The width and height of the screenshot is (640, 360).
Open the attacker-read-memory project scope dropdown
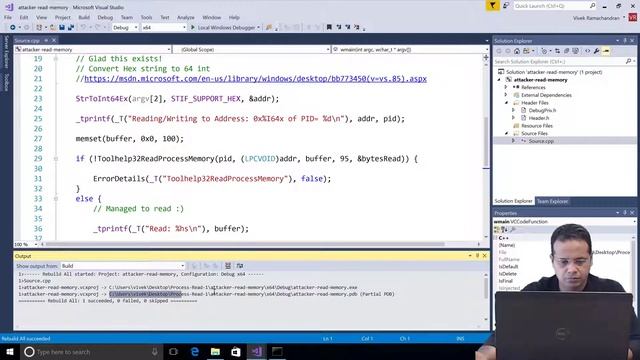point(93,49)
